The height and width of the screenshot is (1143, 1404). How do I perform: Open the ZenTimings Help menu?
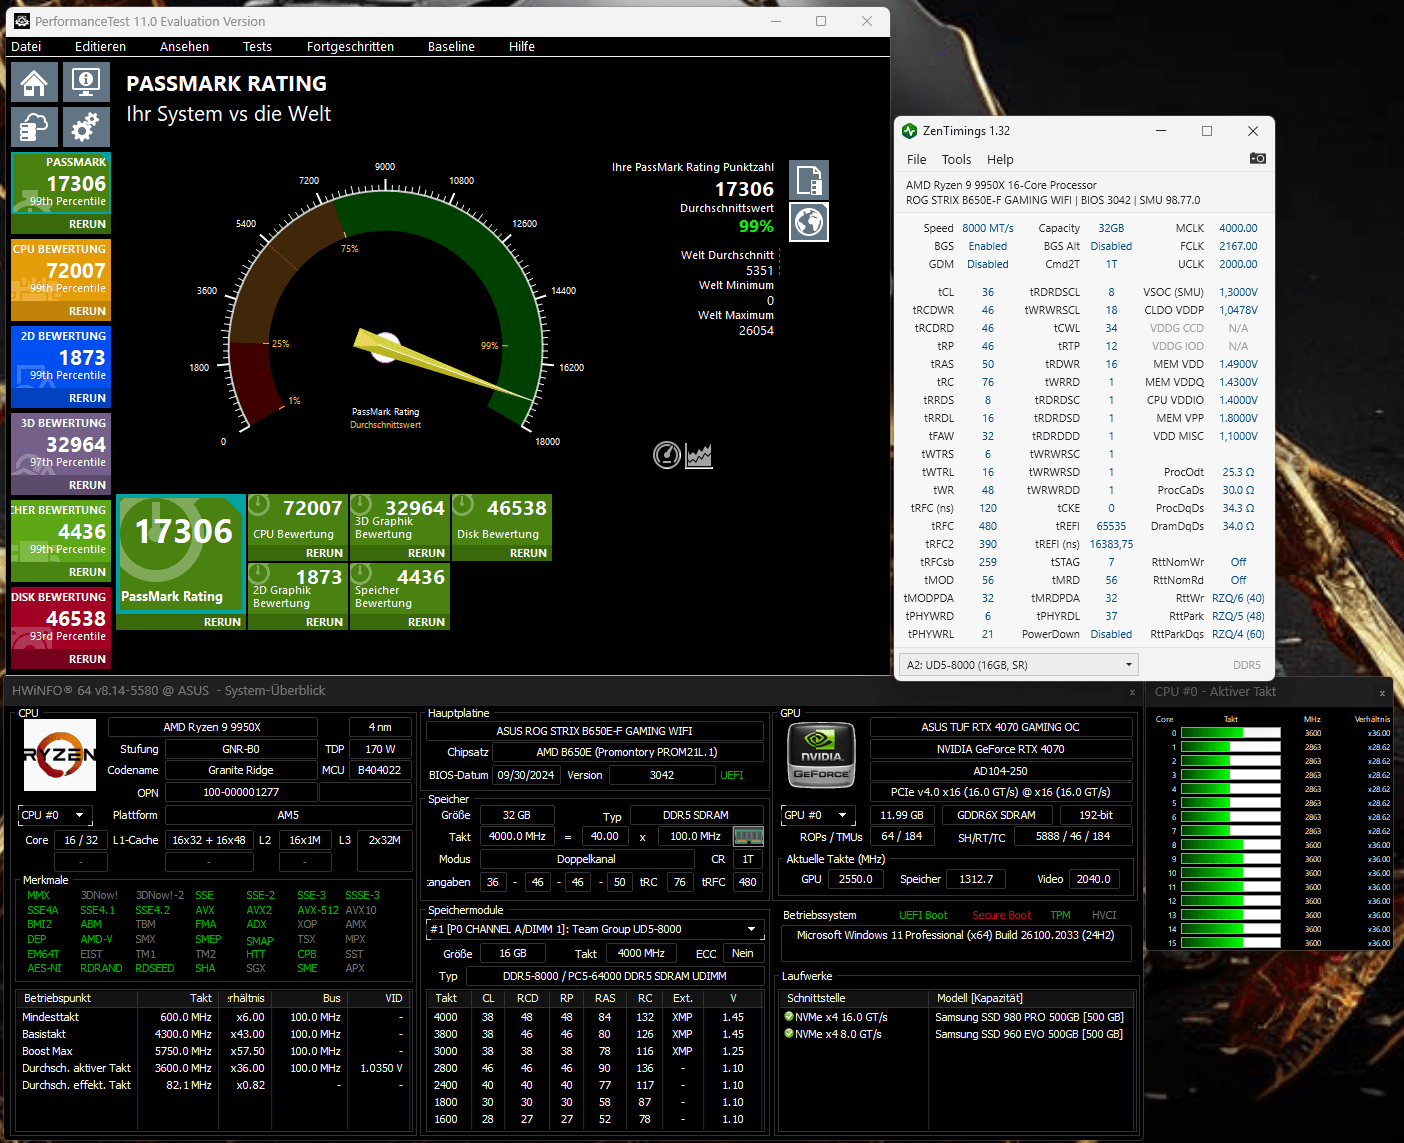coord(1000,160)
